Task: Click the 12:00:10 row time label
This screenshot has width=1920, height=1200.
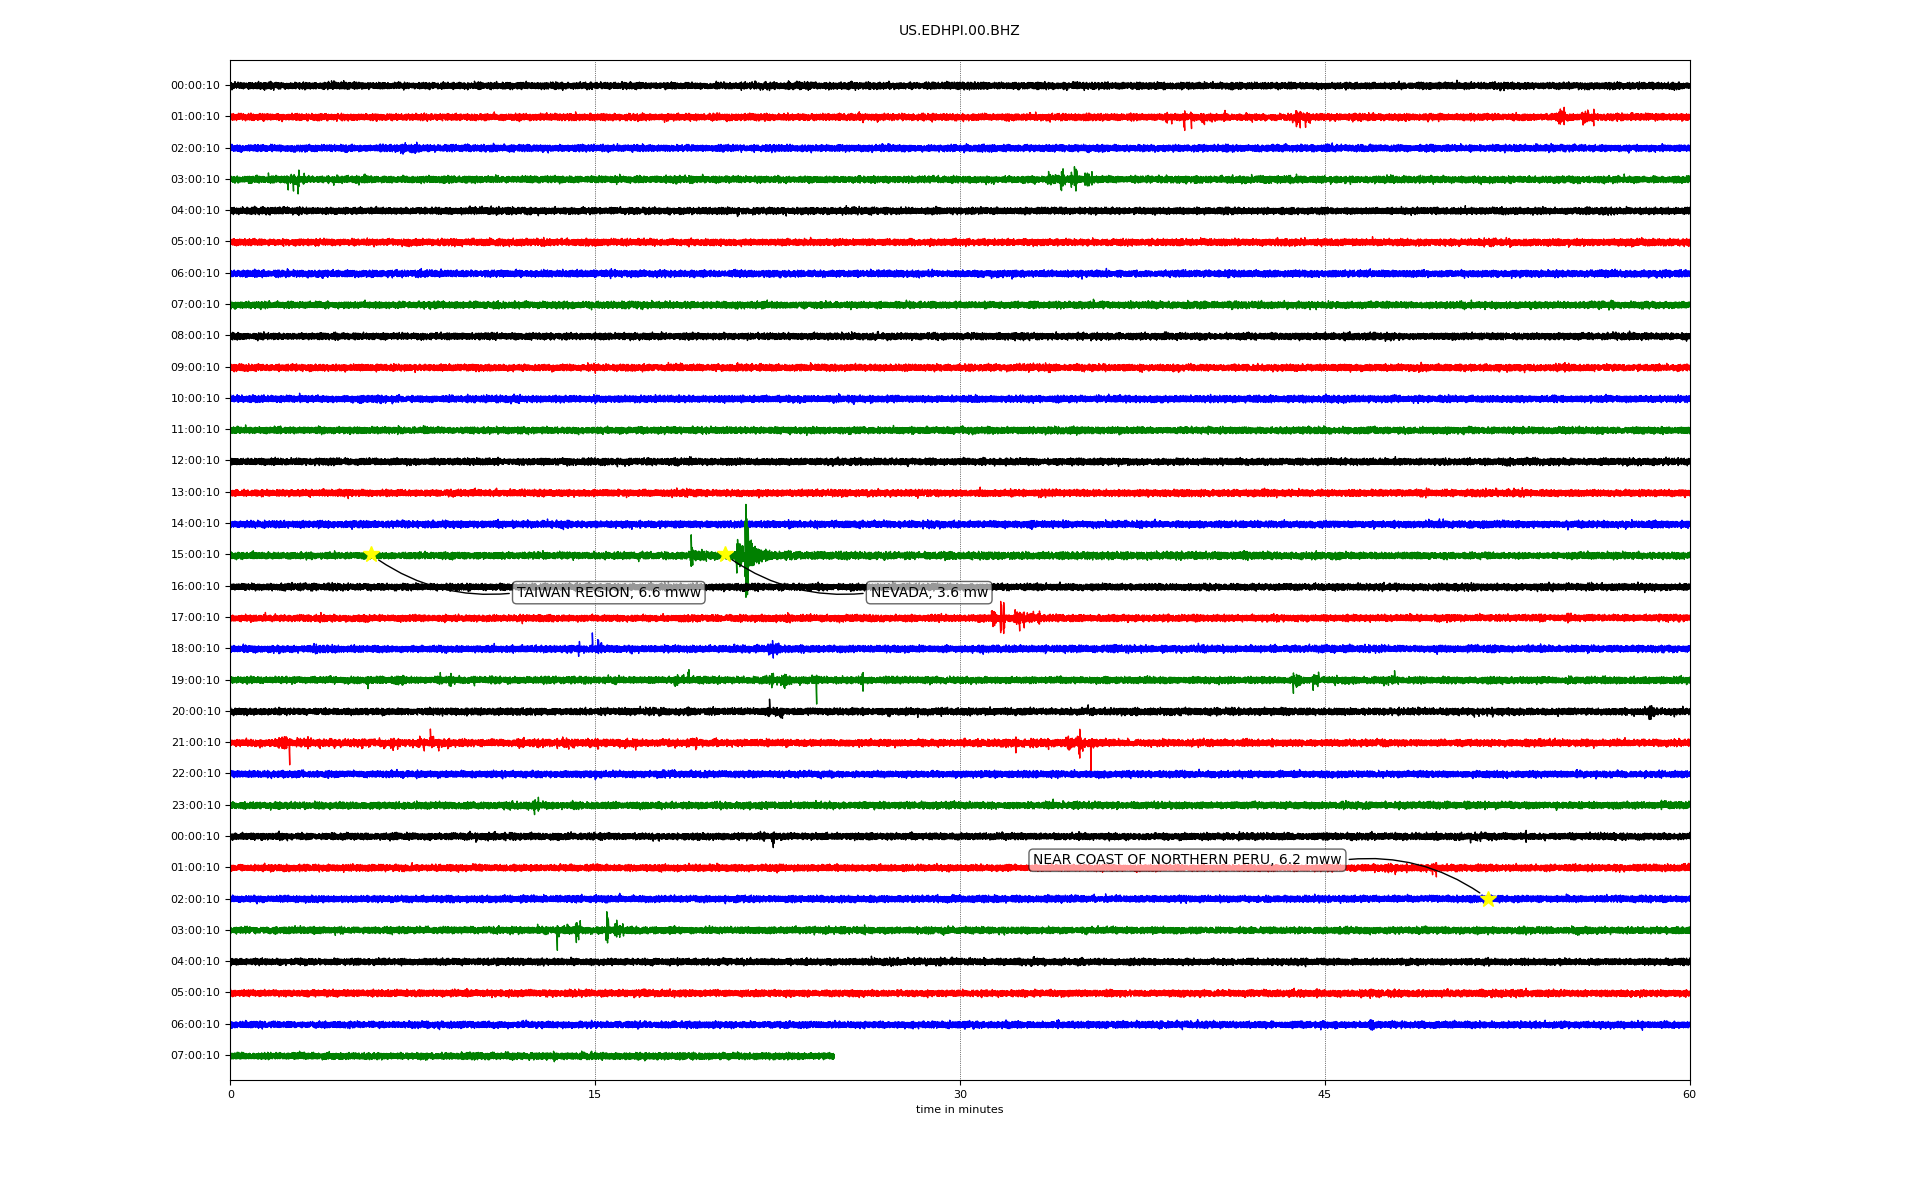Action: pyautogui.click(x=195, y=461)
